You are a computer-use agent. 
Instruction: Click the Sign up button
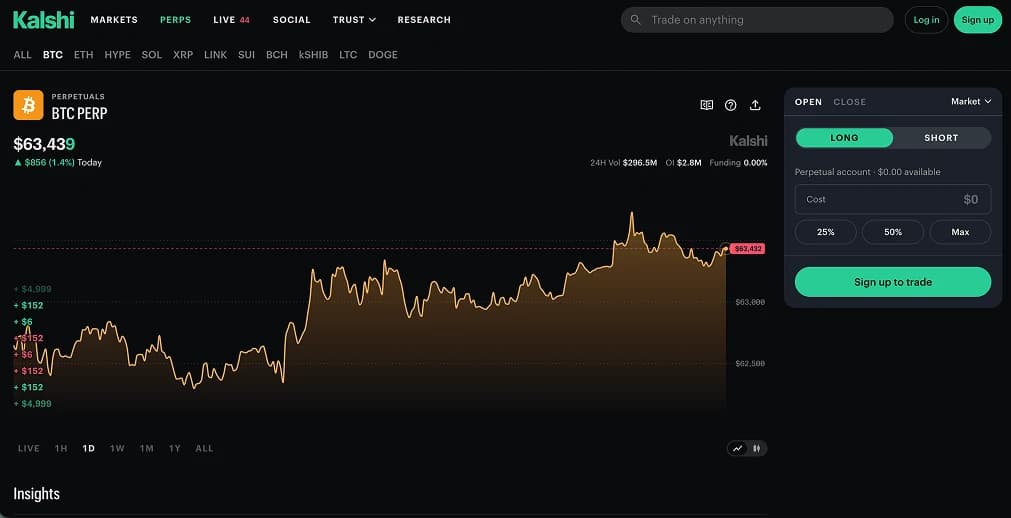[x=978, y=20]
